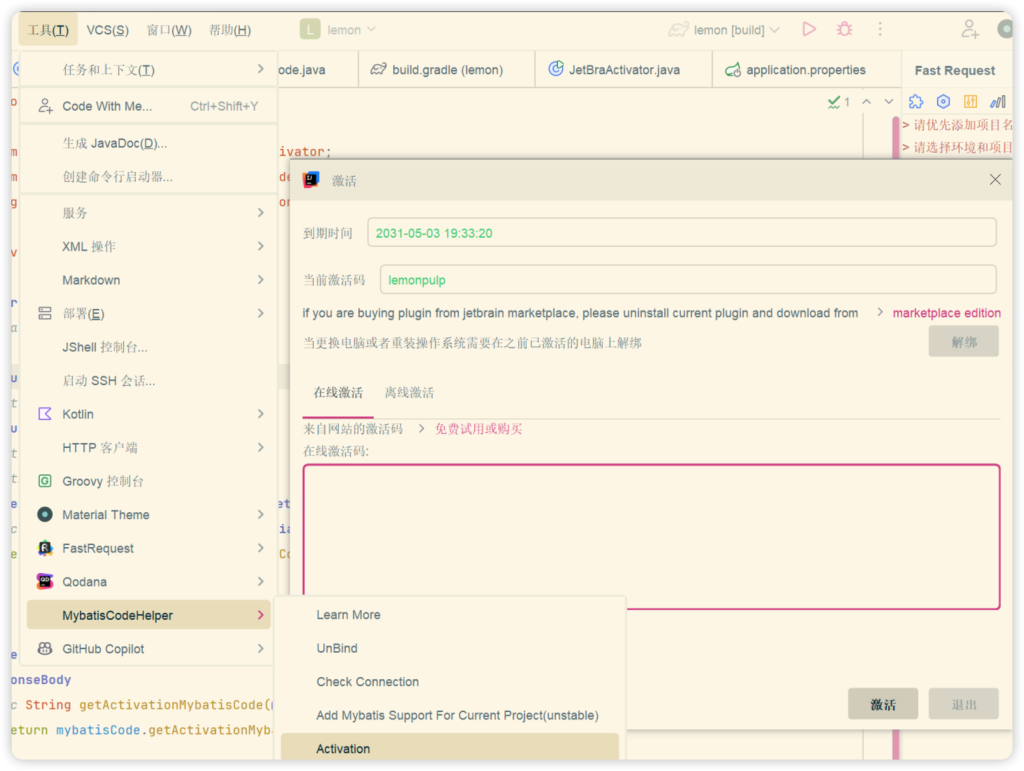
Task: Open the marketplace edition link
Action: (946, 313)
